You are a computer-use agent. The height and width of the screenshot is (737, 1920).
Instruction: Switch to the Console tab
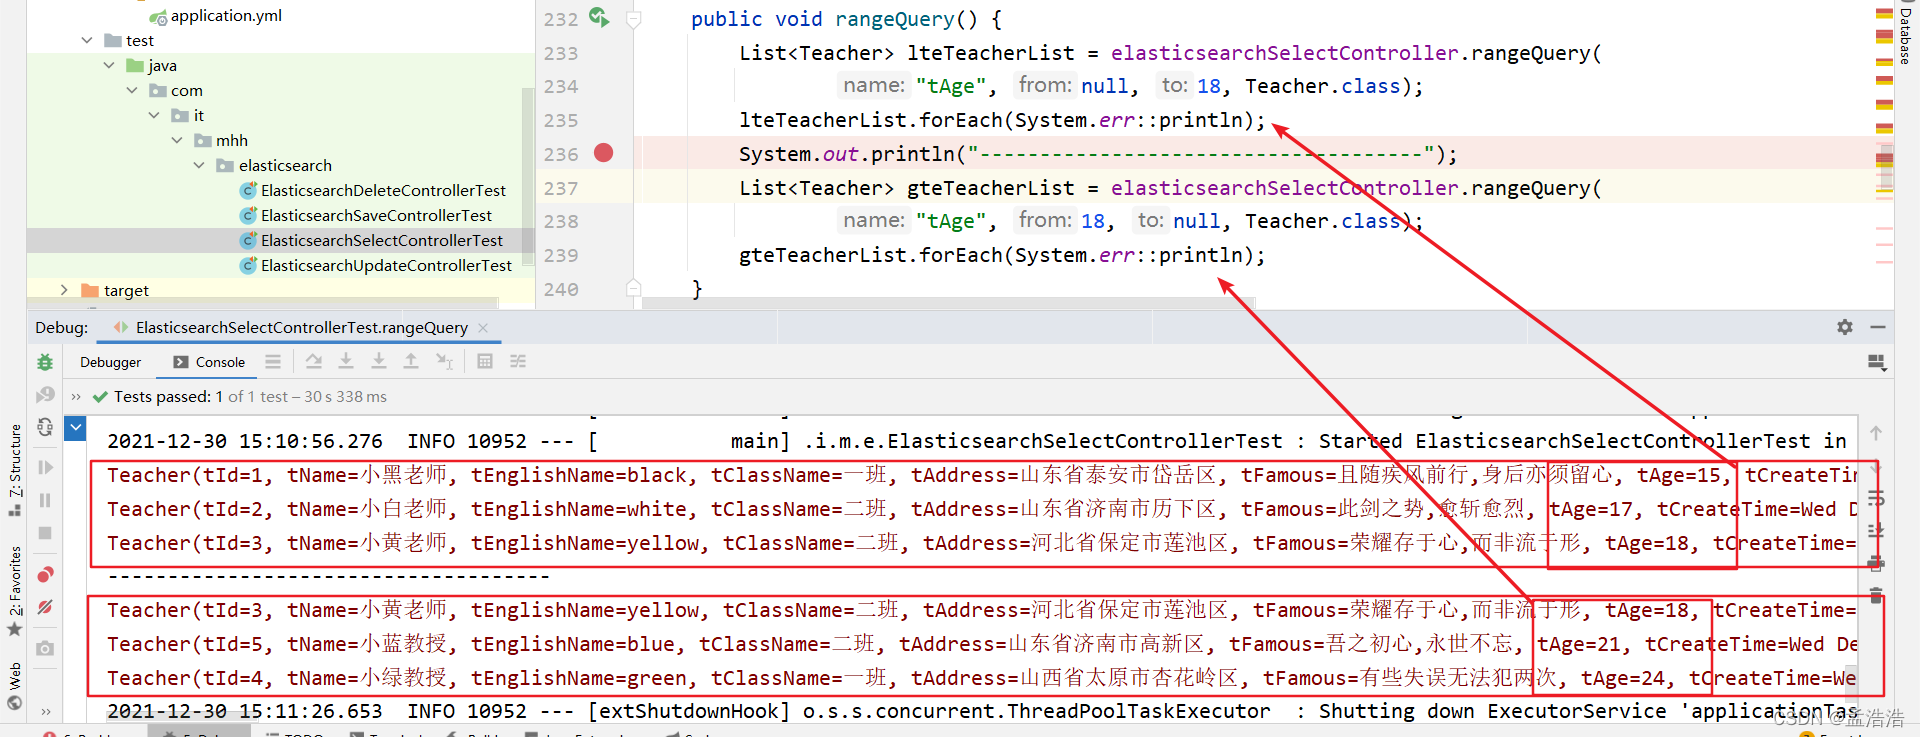(x=209, y=362)
